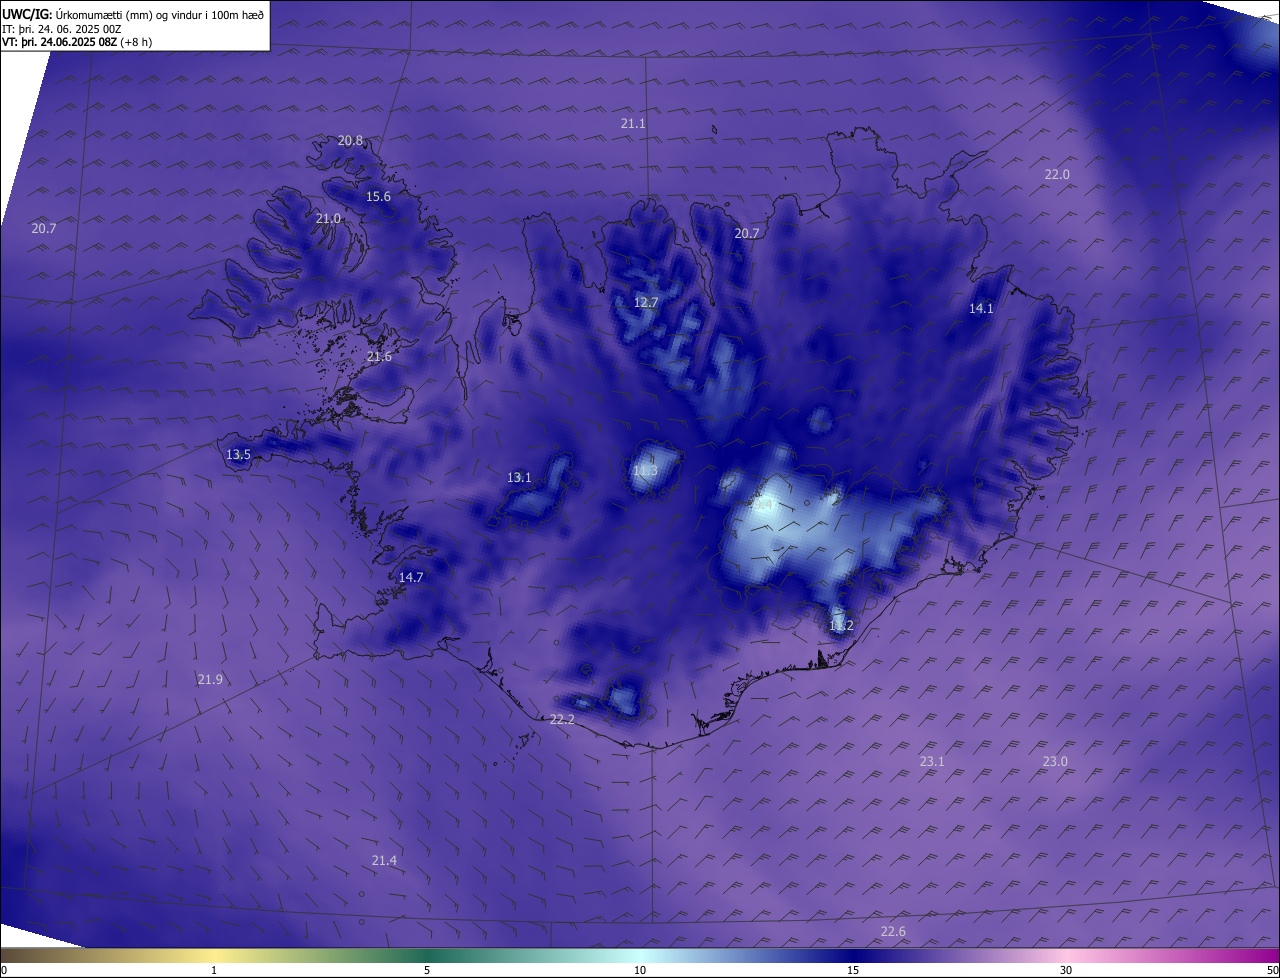Screen dimensions: 1280x978
Task: Click the 15 tick label on the colour scale
Action: point(853,970)
